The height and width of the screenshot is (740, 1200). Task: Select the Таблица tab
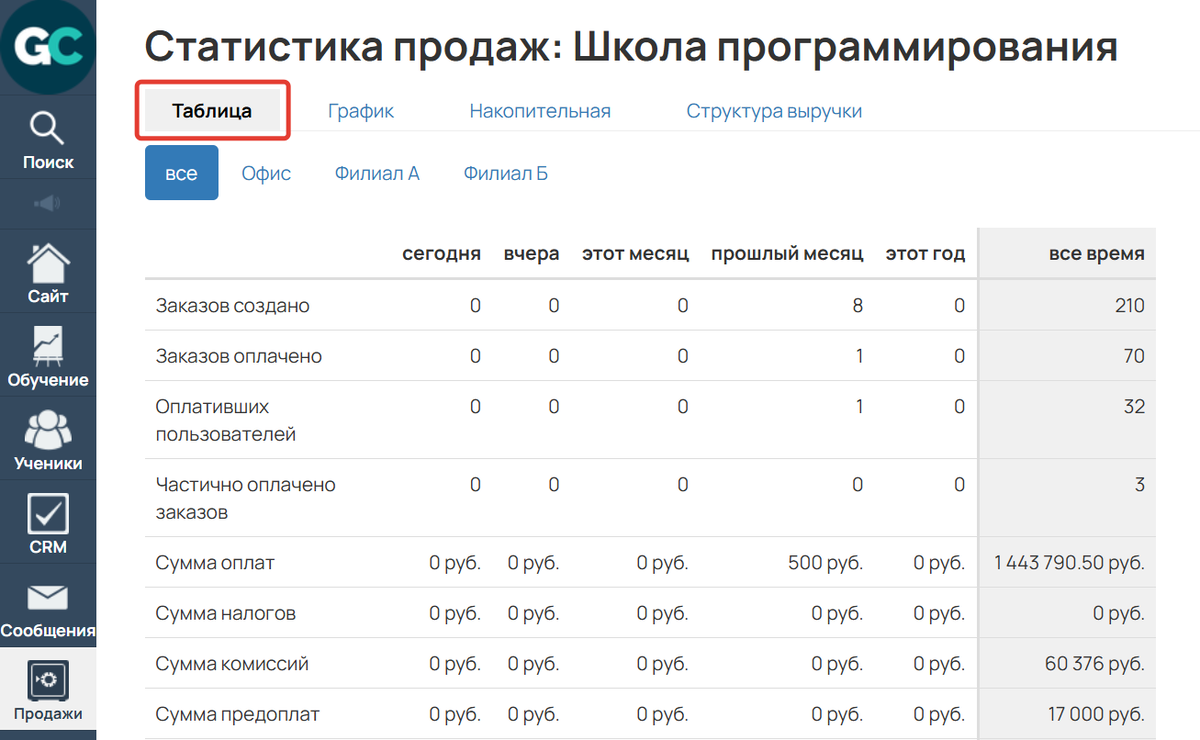click(211, 110)
